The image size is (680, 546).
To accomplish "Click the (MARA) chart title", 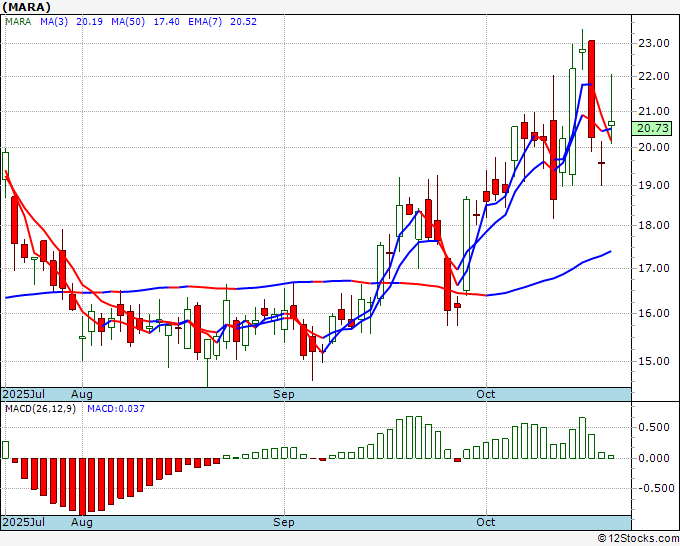I will 27,7.
